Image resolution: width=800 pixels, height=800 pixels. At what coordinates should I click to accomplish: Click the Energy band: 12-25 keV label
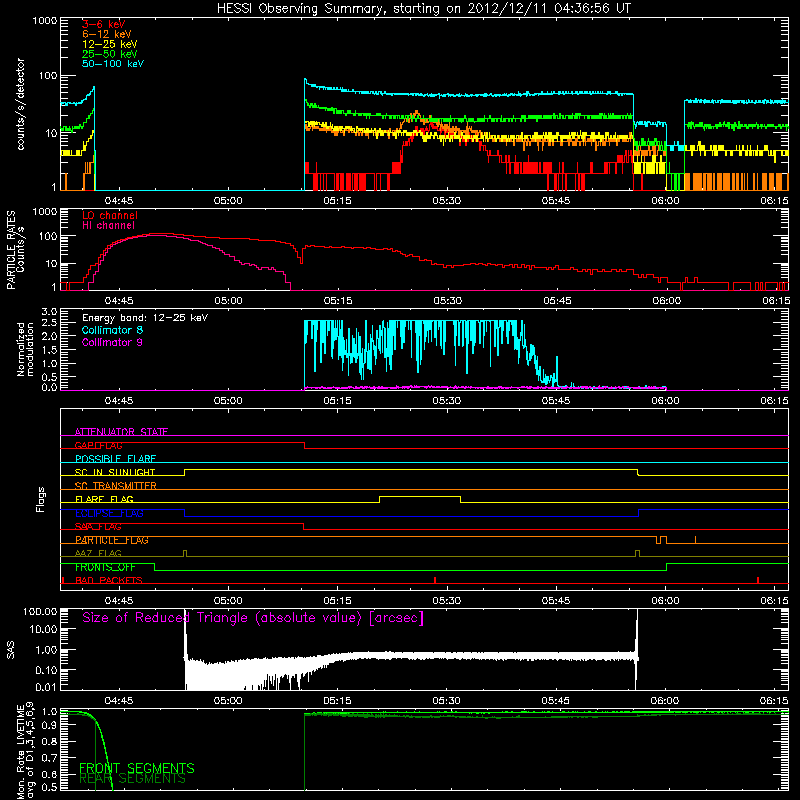(x=145, y=318)
